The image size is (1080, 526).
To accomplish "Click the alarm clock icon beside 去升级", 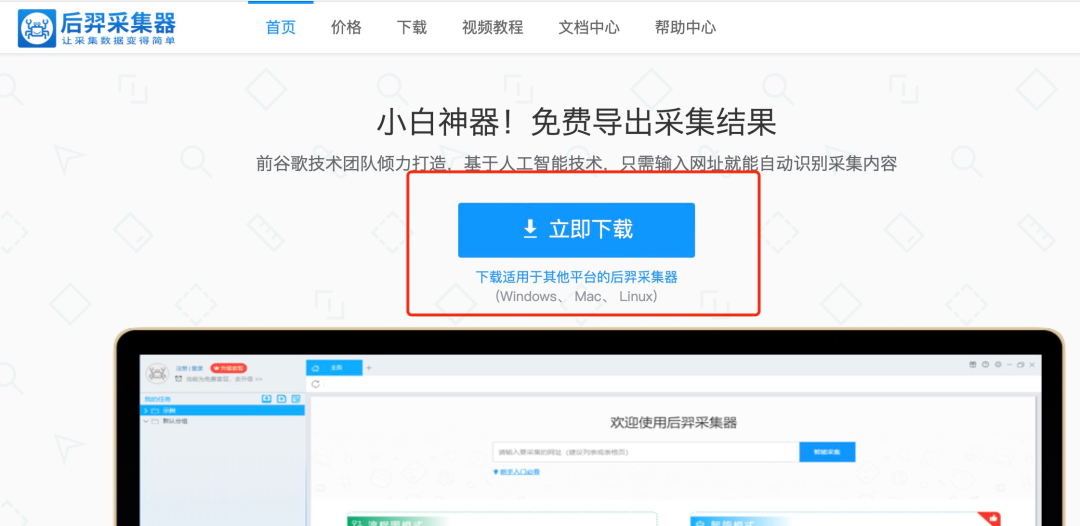I will [x=178, y=379].
